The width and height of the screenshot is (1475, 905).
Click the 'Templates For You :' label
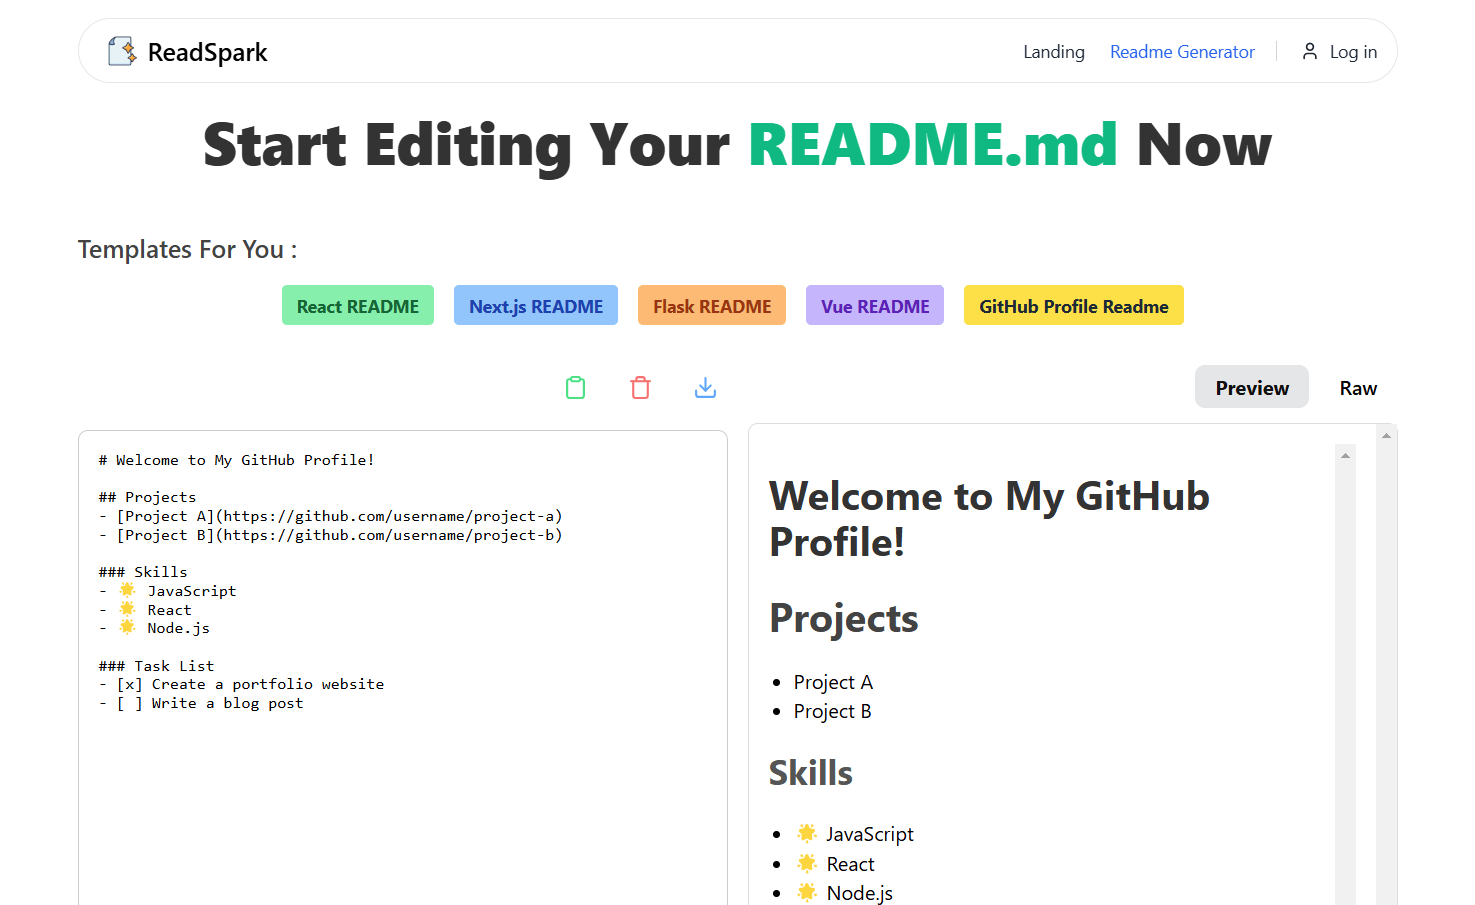point(187,249)
